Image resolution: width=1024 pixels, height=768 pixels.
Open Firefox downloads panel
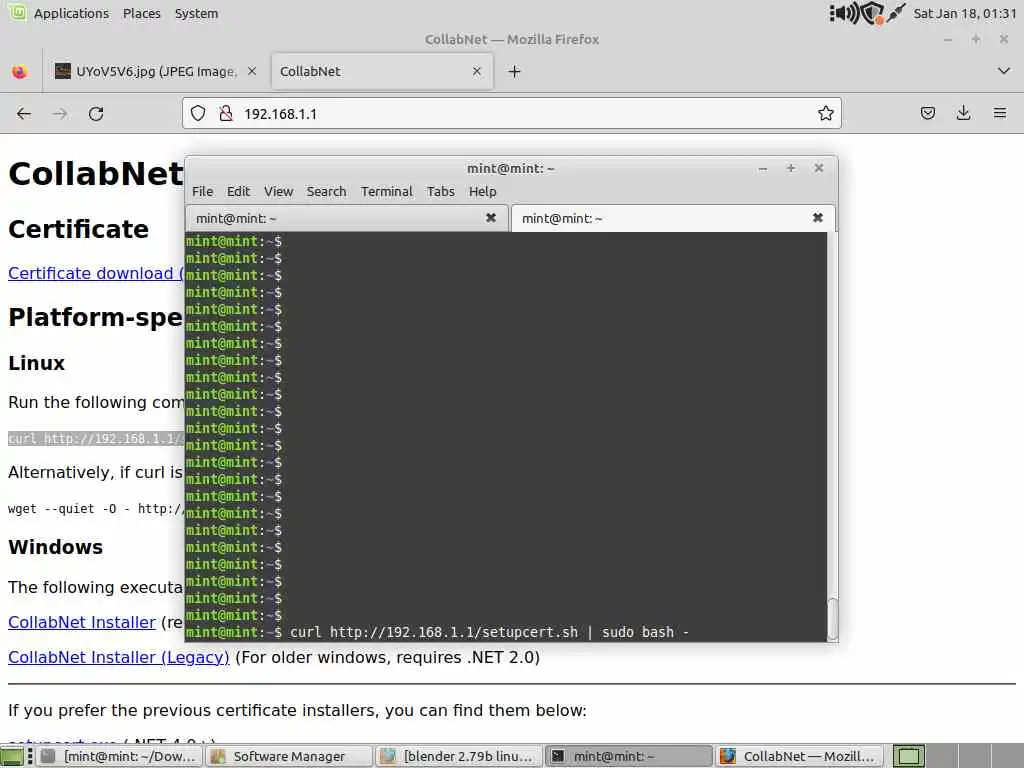963,114
